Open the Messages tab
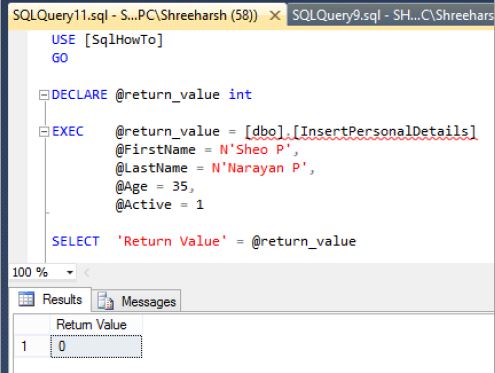495x373 pixels. pos(137,301)
